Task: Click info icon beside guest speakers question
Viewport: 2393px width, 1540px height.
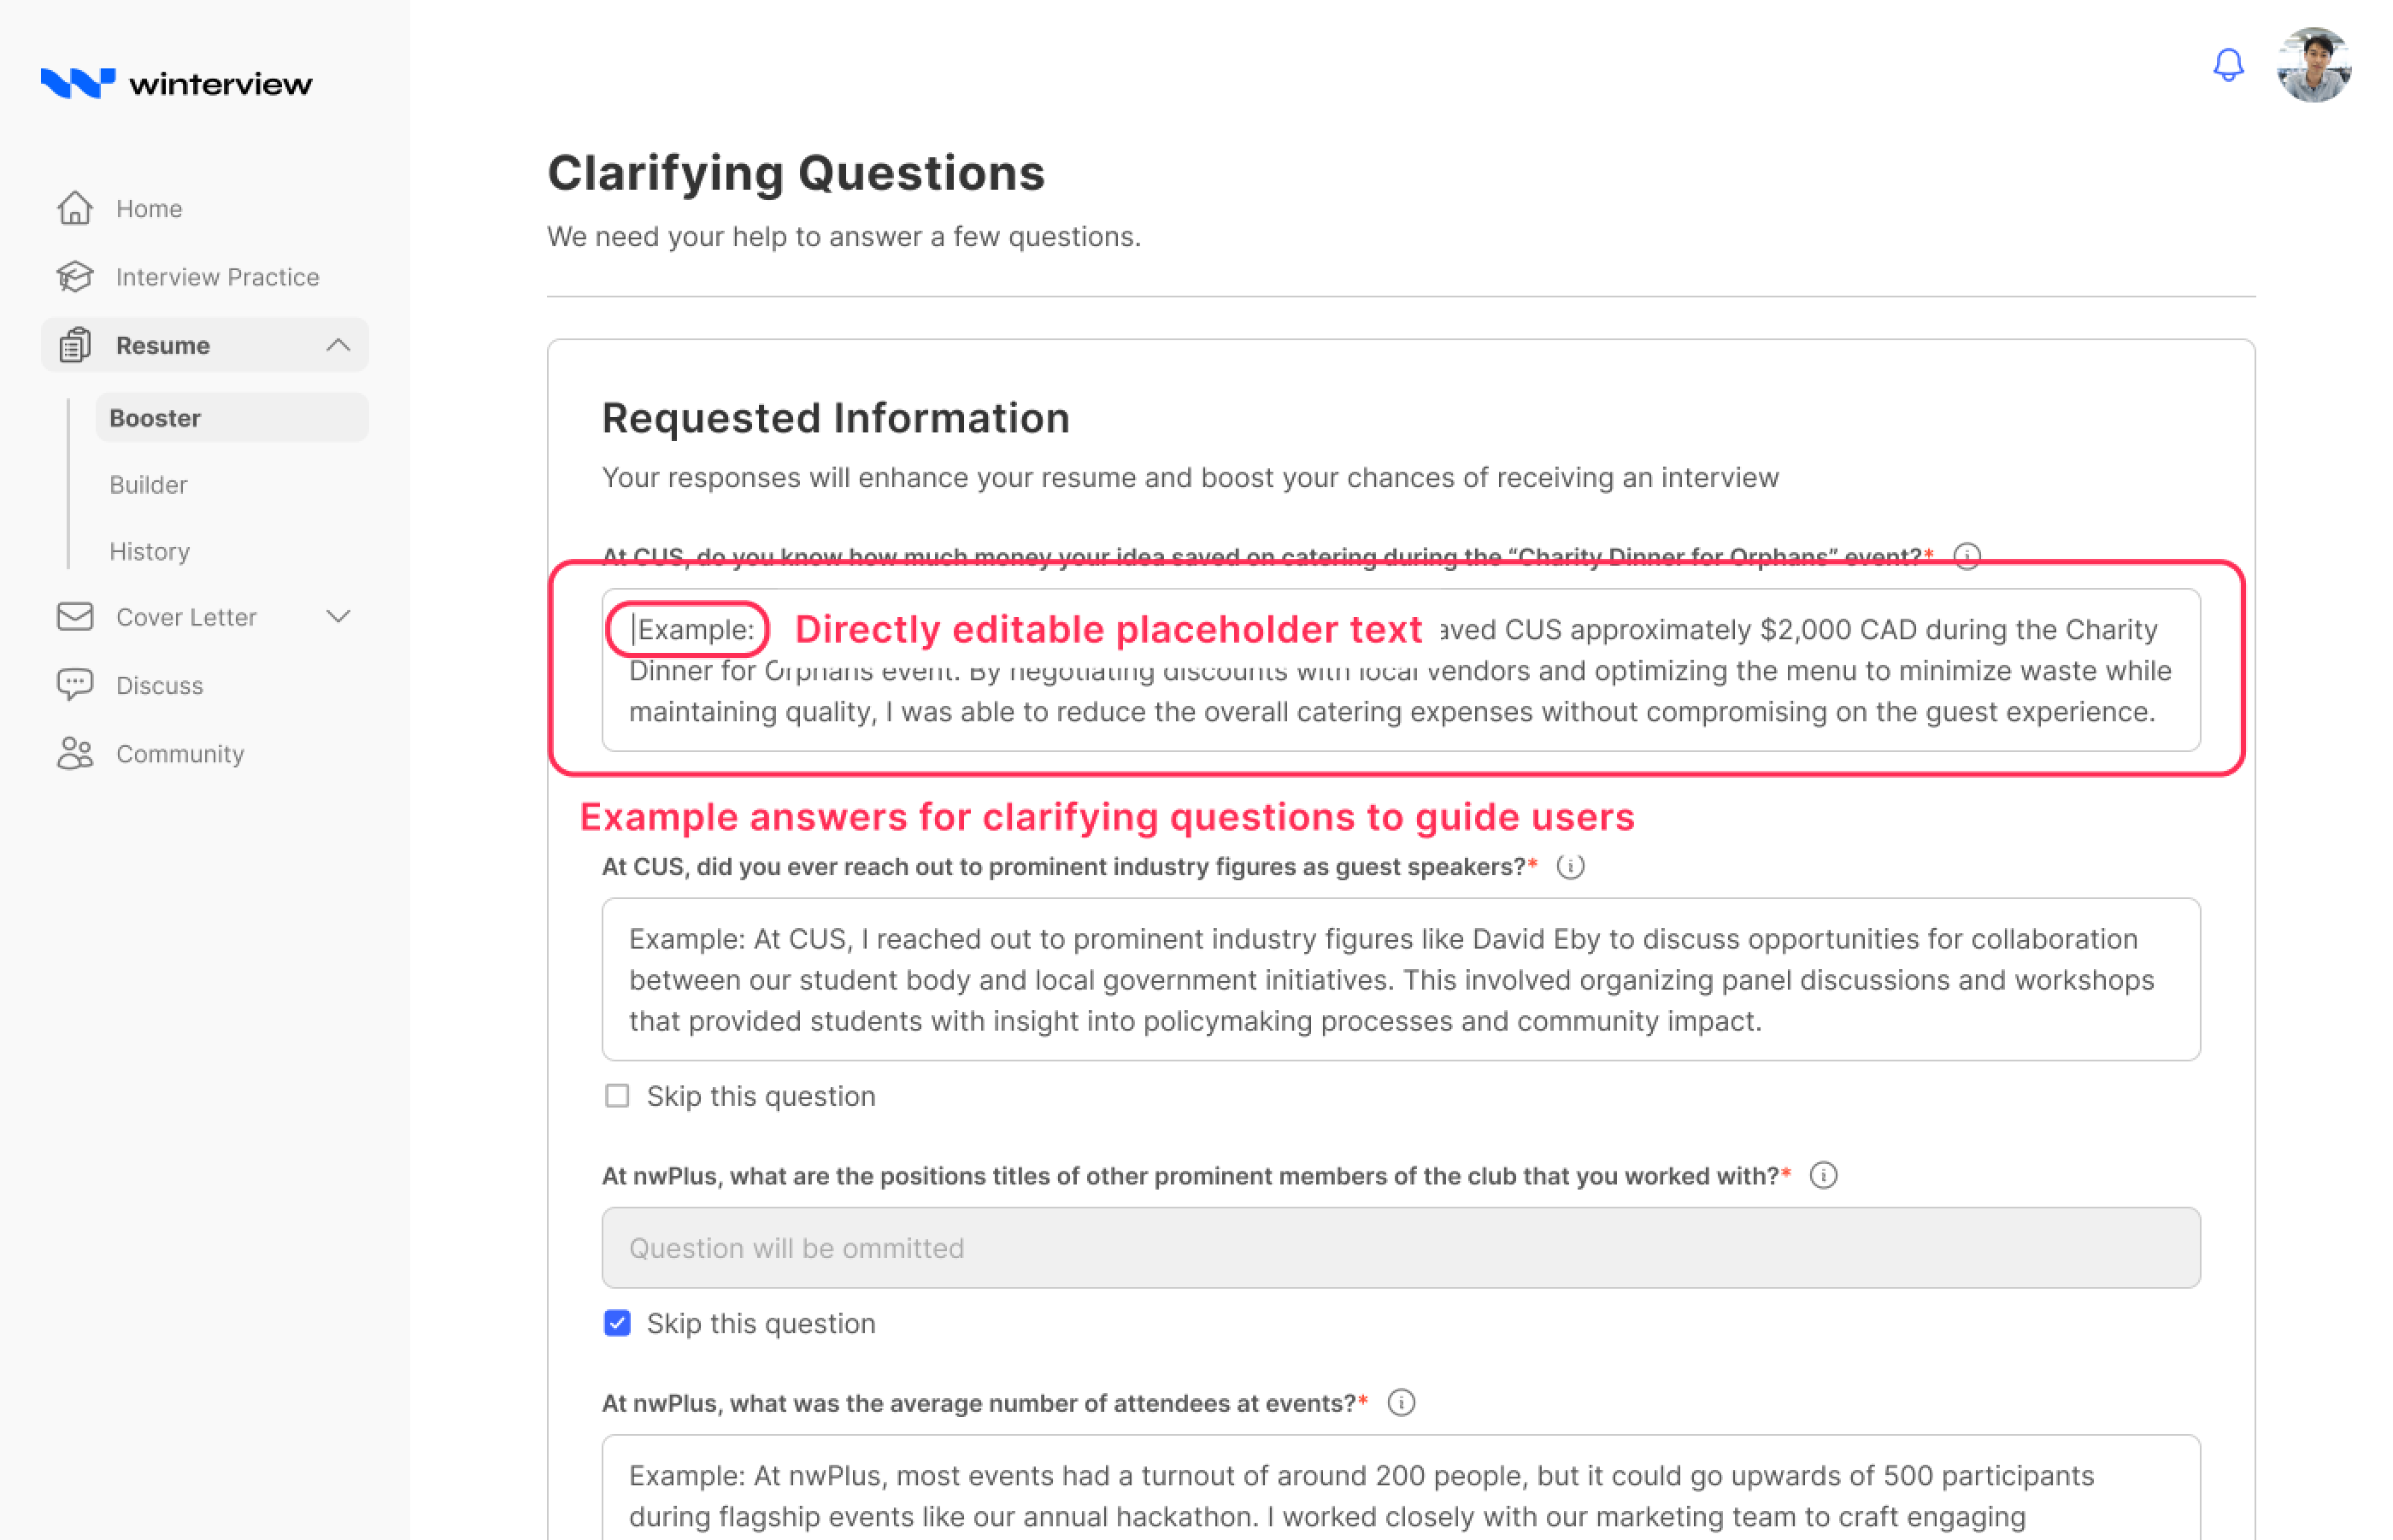Action: (1570, 867)
